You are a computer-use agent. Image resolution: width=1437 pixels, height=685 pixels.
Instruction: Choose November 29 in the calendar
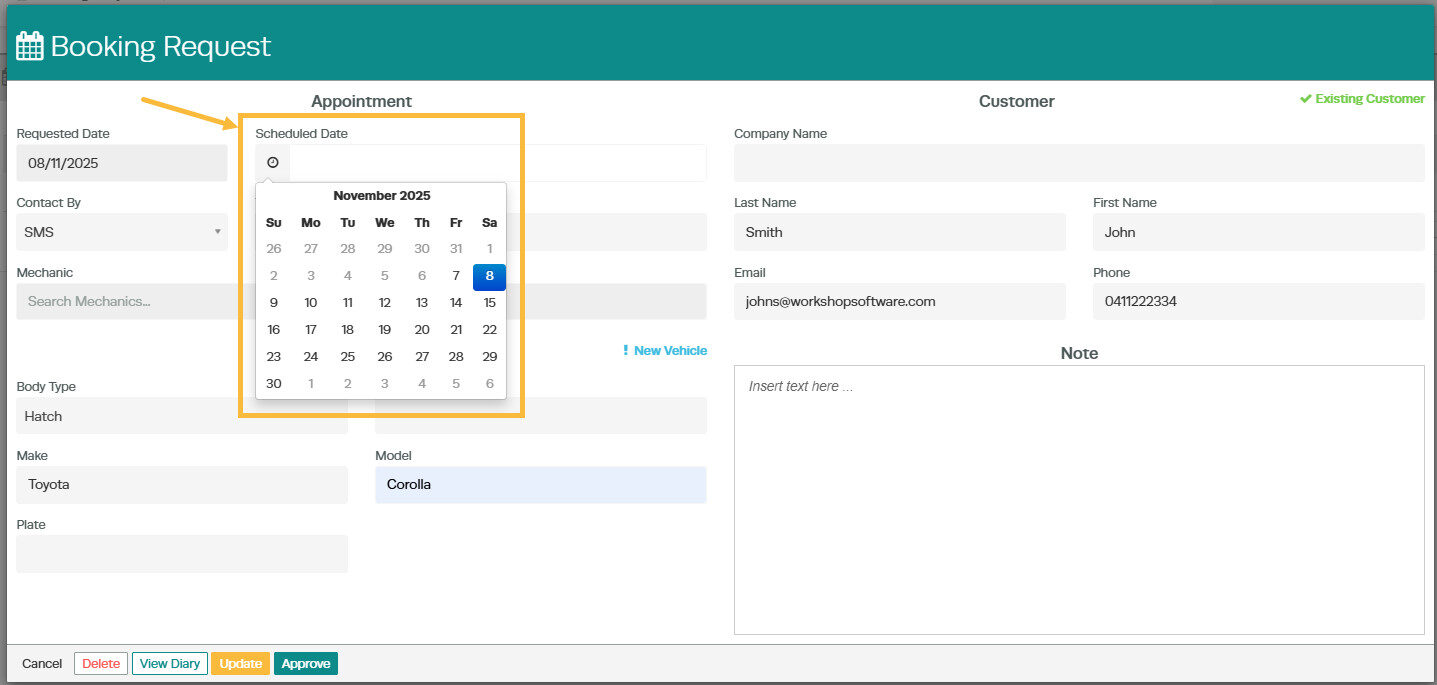pyautogui.click(x=490, y=357)
